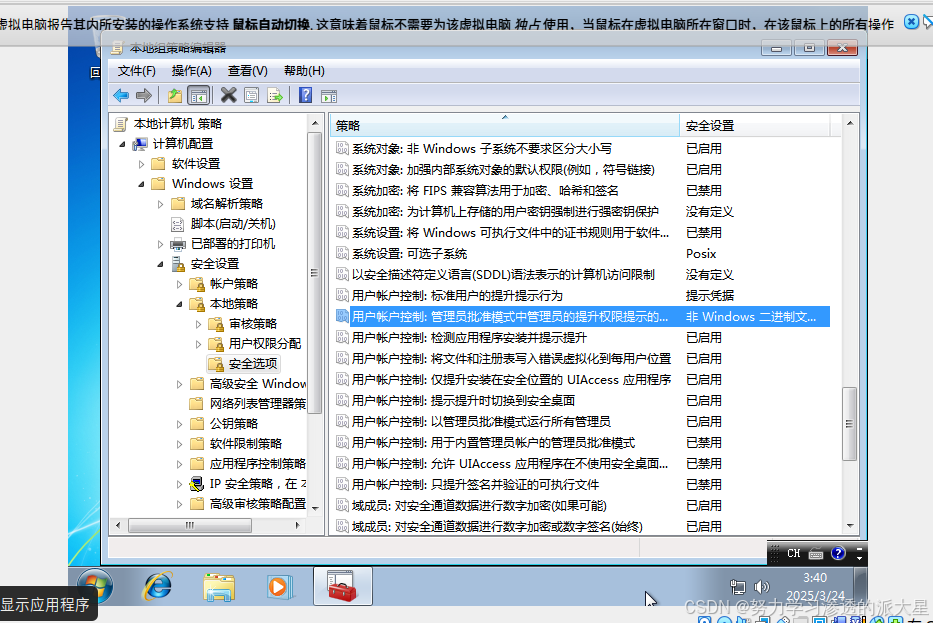Viewport: 933px width, 623px height.
Task: Open the 文件(F) menu
Action: click(136, 71)
